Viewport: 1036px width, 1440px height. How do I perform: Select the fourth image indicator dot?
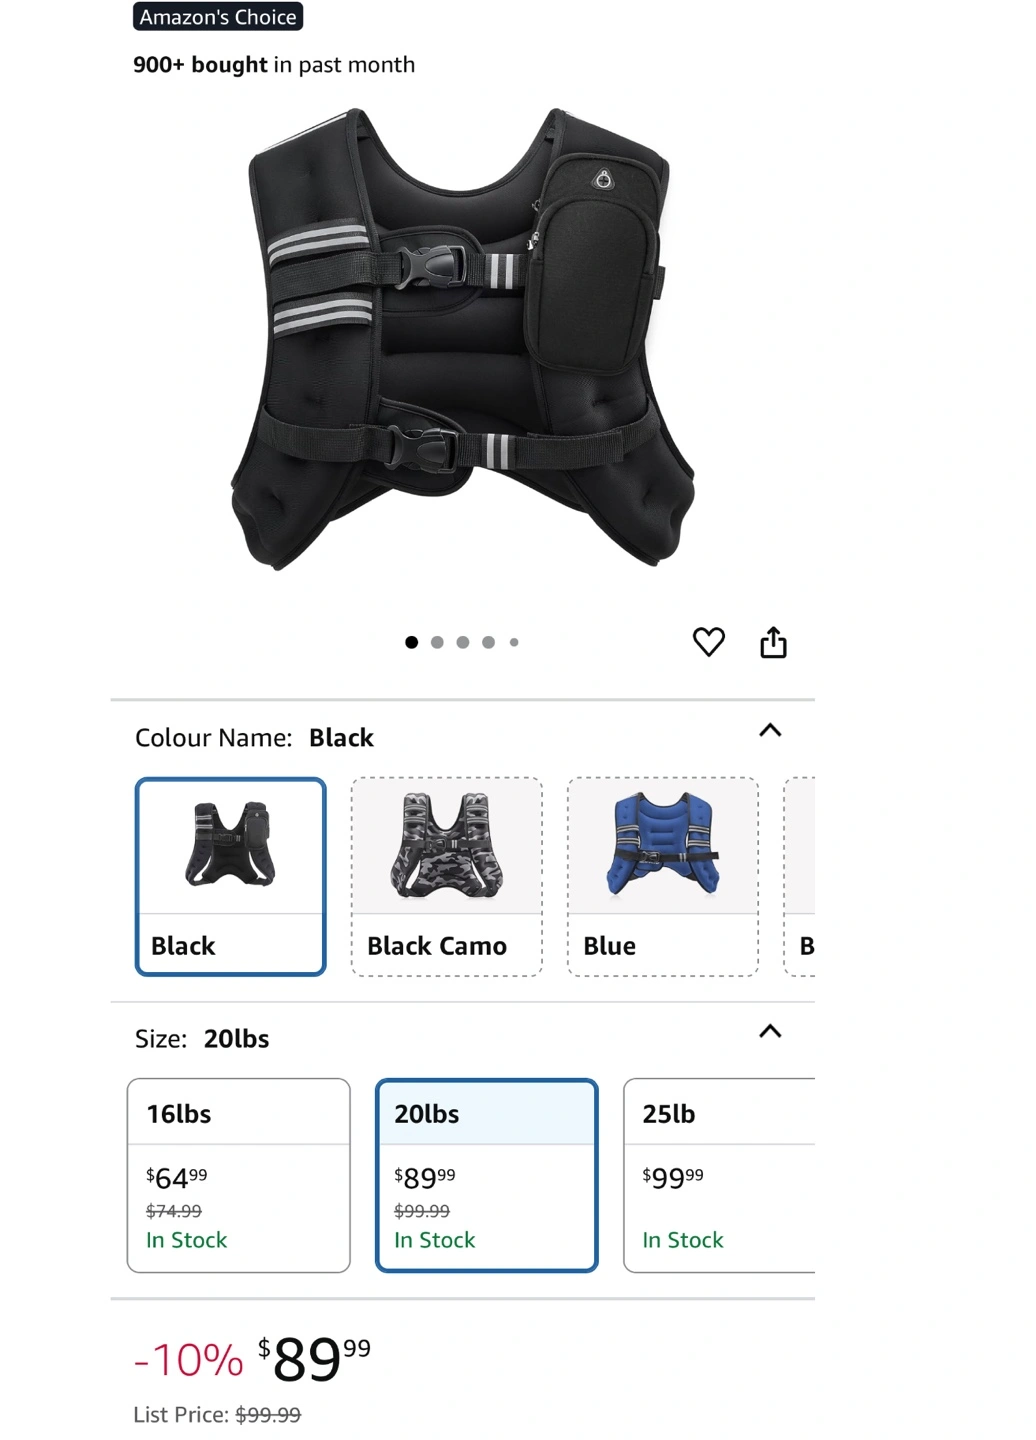pyautogui.click(x=489, y=642)
